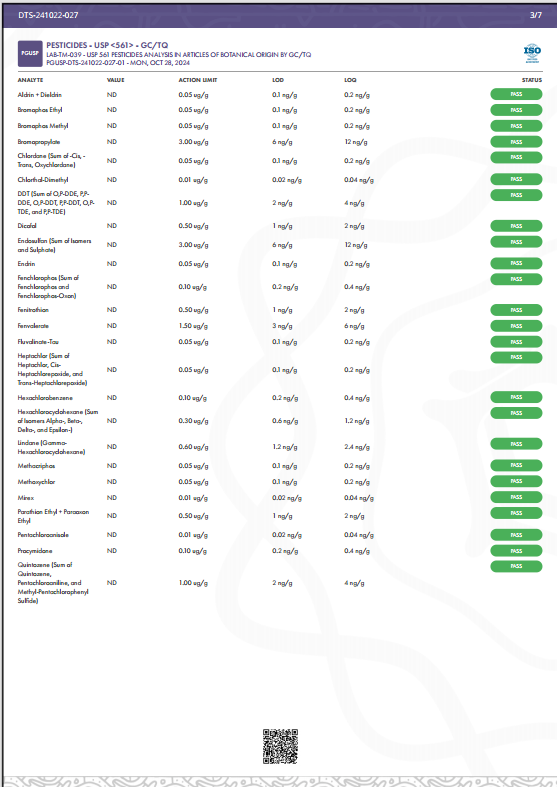Click the 1.2 ng/g LOD for Lindane
This screenshot has width=557, height=787.
click(285, 447)
